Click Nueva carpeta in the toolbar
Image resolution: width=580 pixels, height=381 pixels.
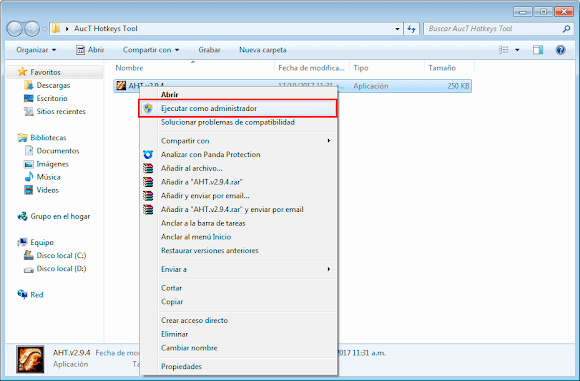pos(263,50)
